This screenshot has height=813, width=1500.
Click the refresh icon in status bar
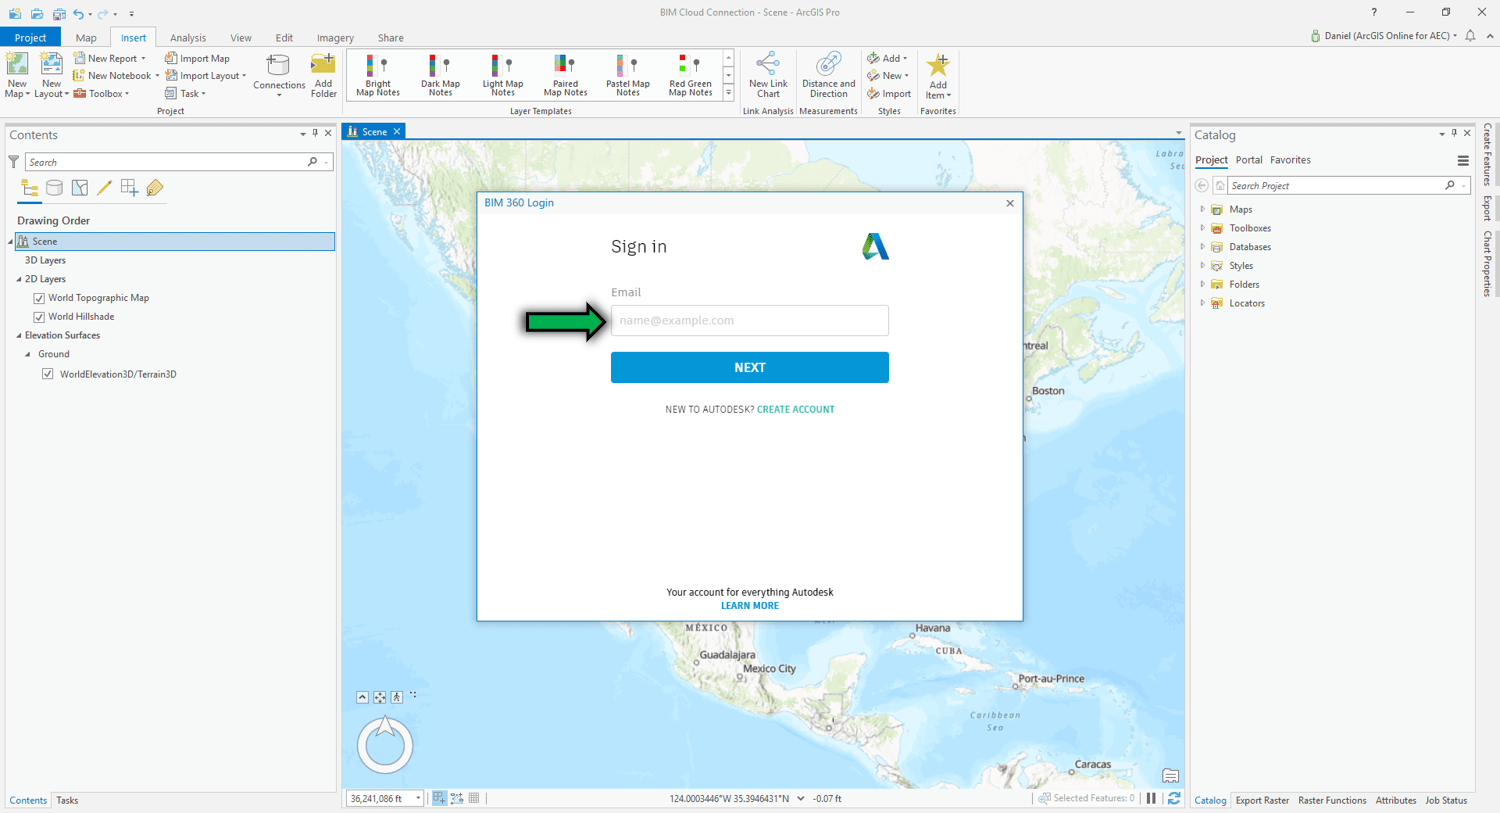[x=1174, y=799]
